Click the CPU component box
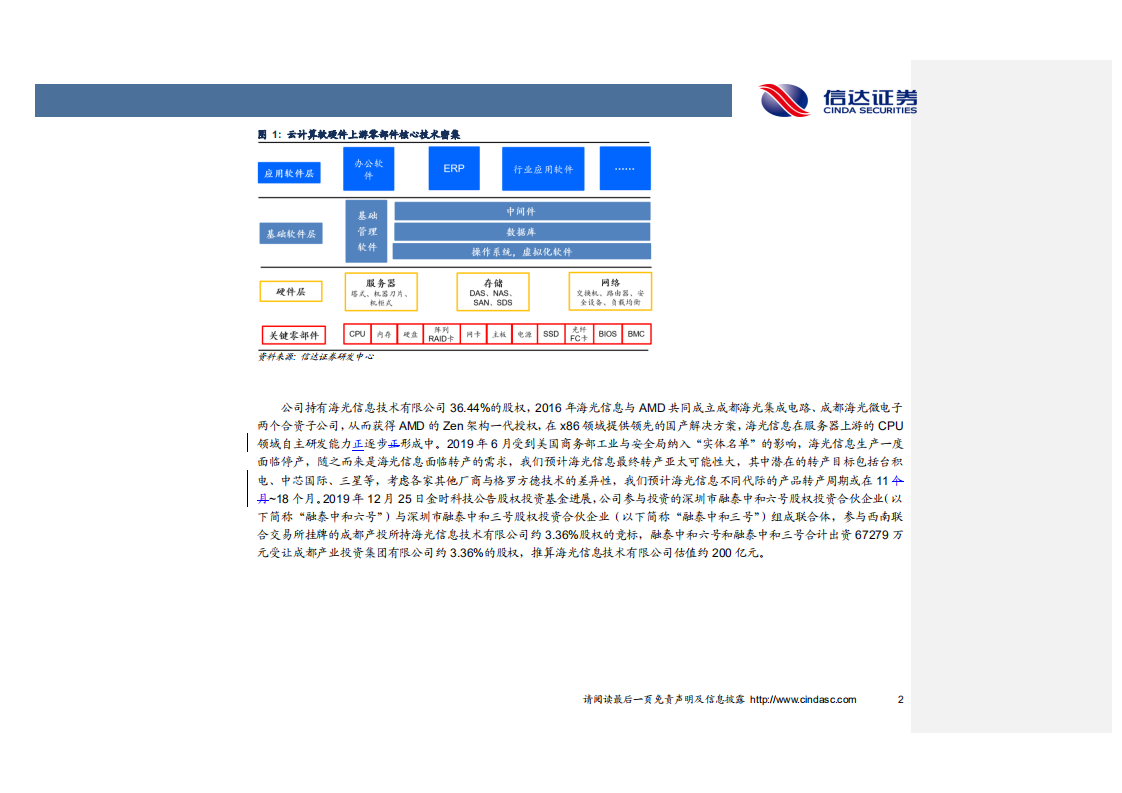 pos(357,334)
